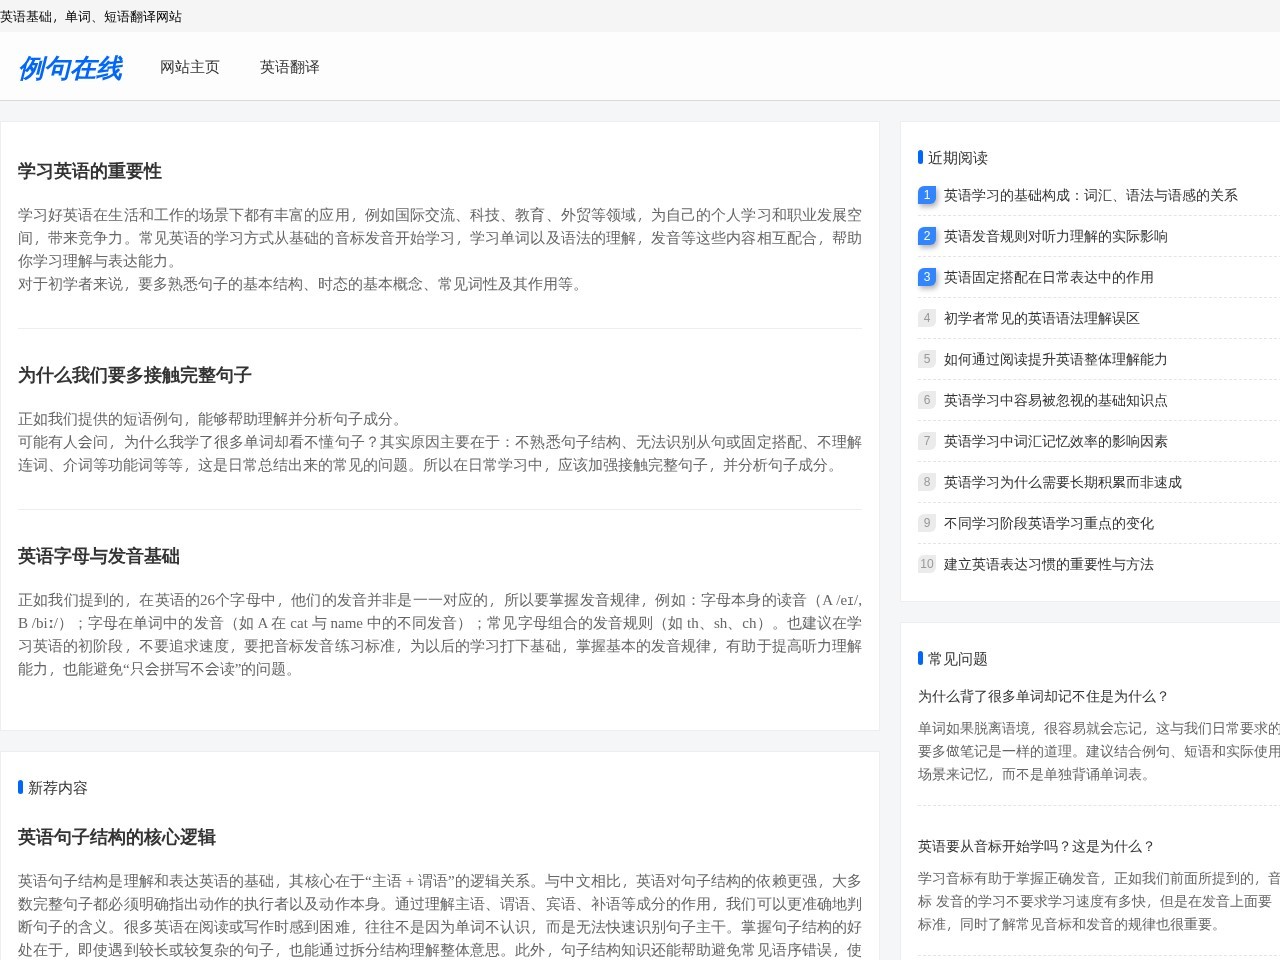This screenshot has width=1280, height=960.
Task: Open the 英语翻译 menu item
Action: (x=290, y=67)
